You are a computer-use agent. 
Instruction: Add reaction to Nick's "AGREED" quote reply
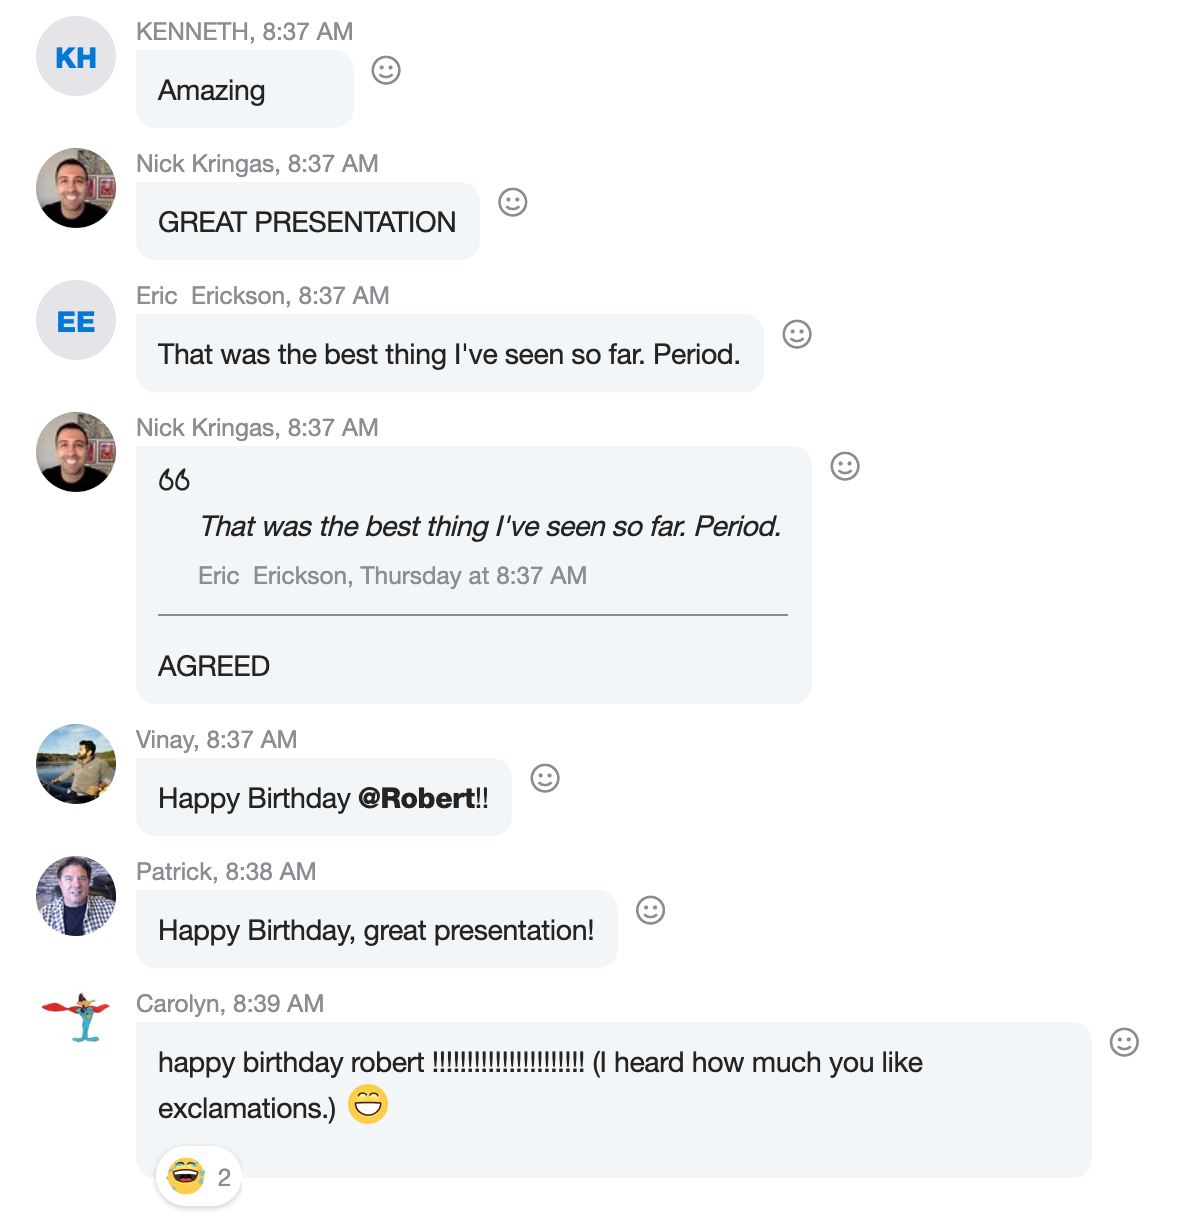tap(845, 466)
